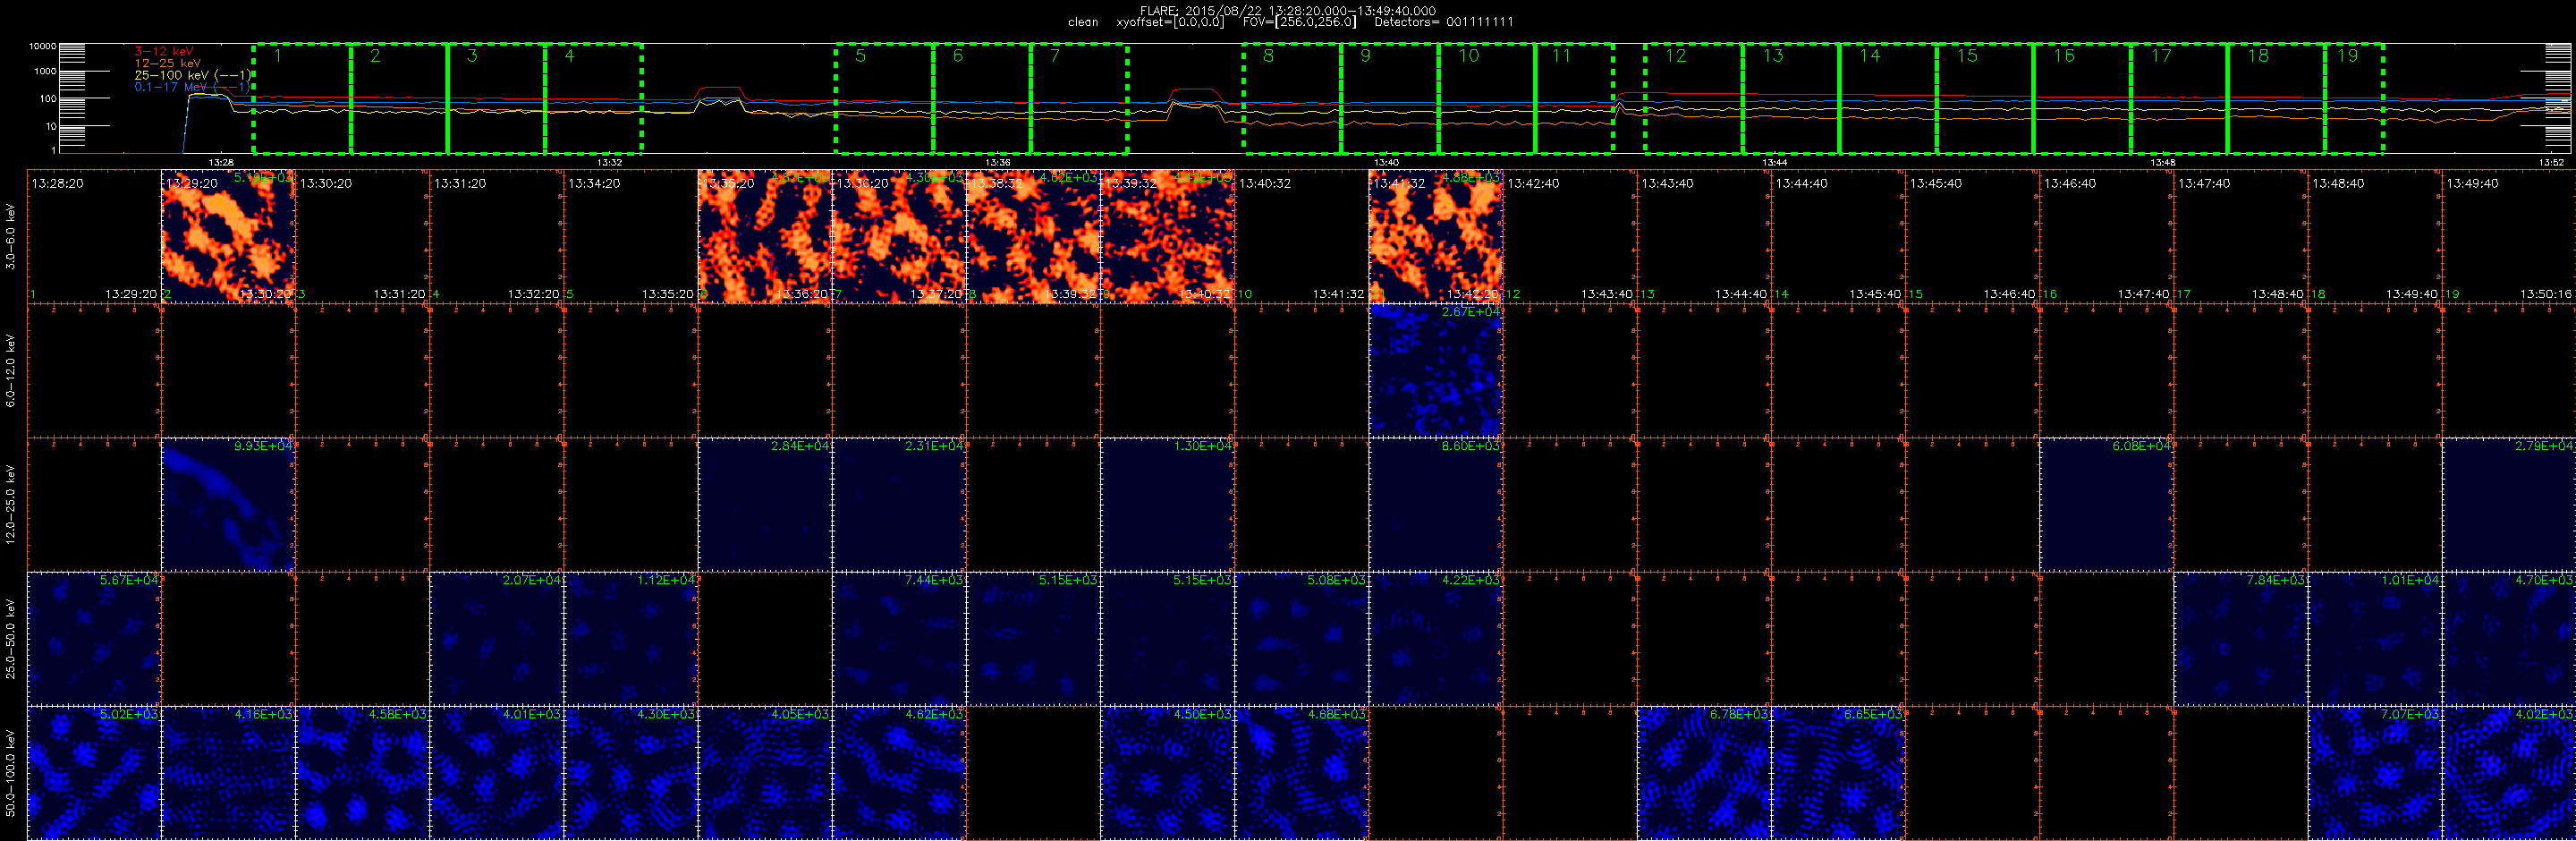The height and width of the screenshot is (841, 2576).
Task: Open the 25.0-50.0 keV image labeled 5.67E+04
Action: pos(94,639)
